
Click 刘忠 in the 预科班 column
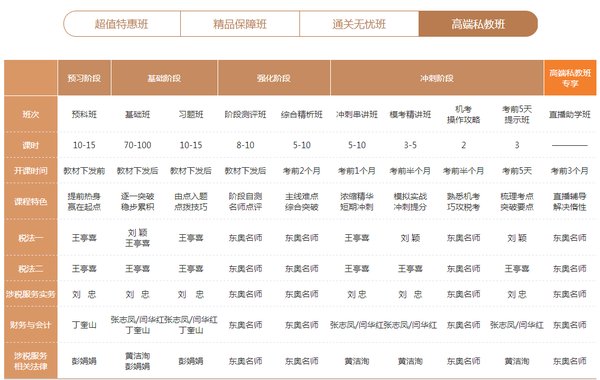pos(84,294)
